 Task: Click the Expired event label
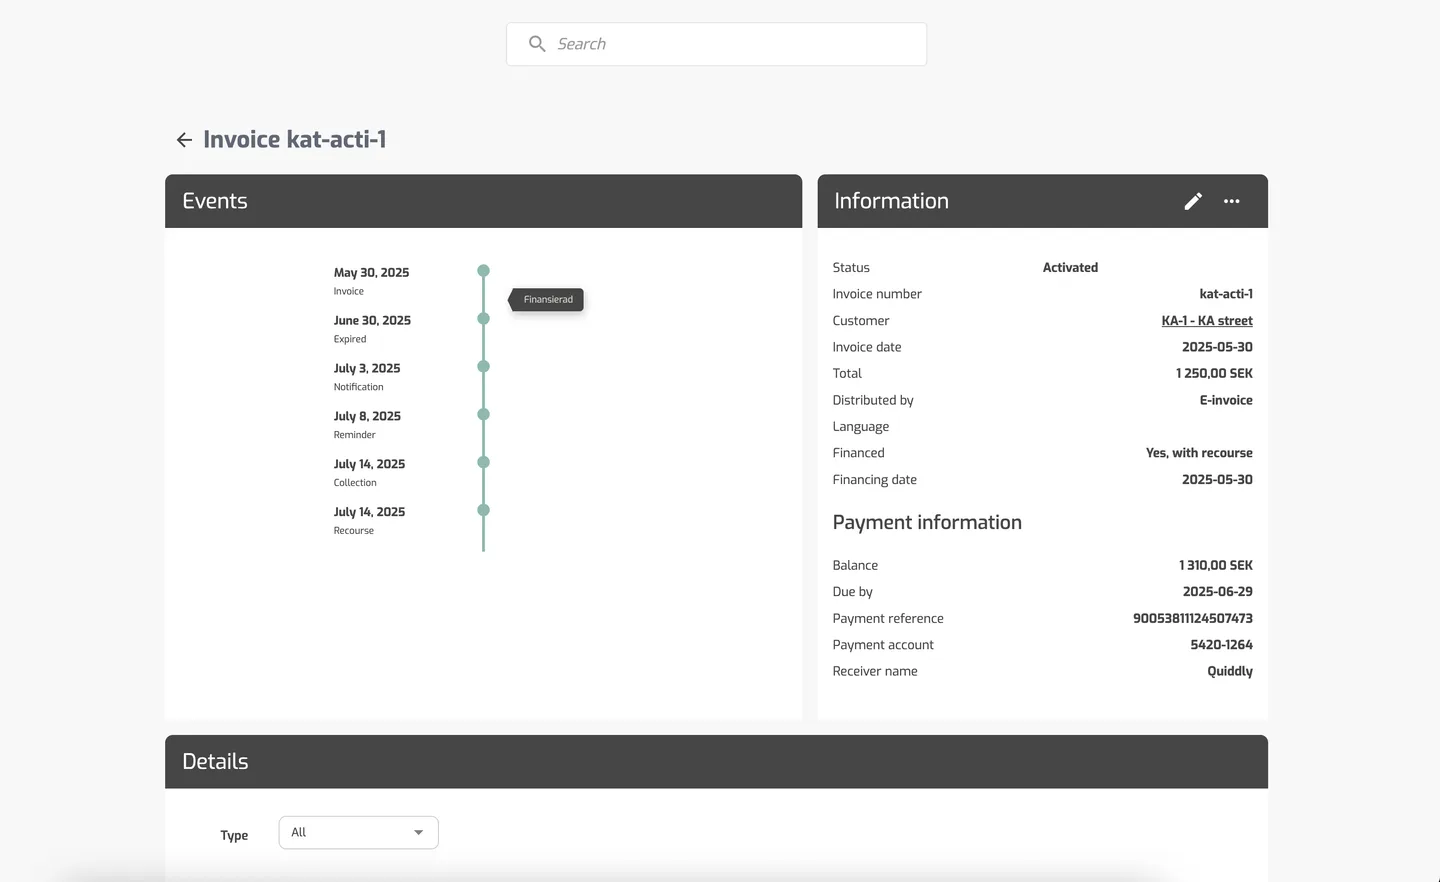coord(350,339)
